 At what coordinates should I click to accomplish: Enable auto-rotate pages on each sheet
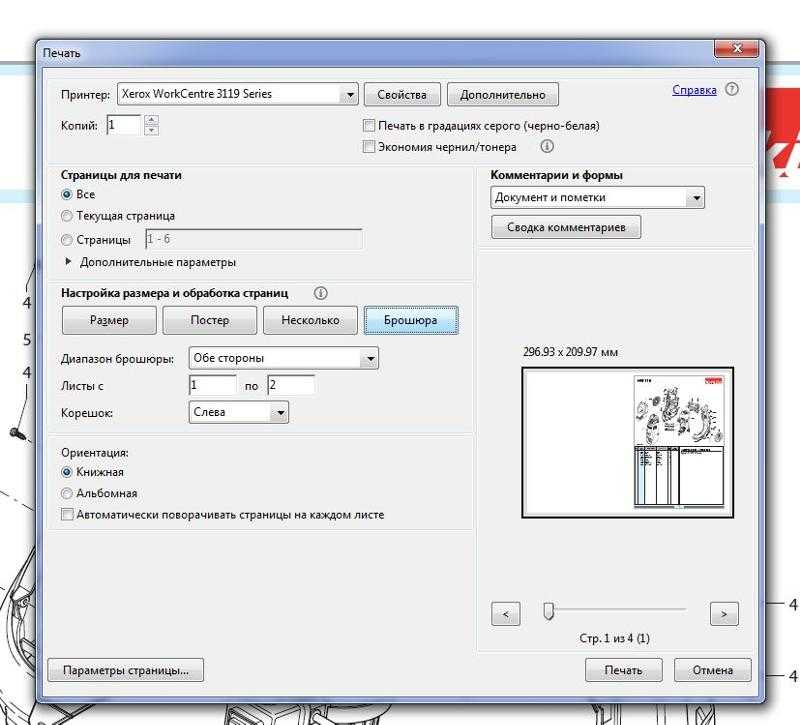tap(67, 514)
